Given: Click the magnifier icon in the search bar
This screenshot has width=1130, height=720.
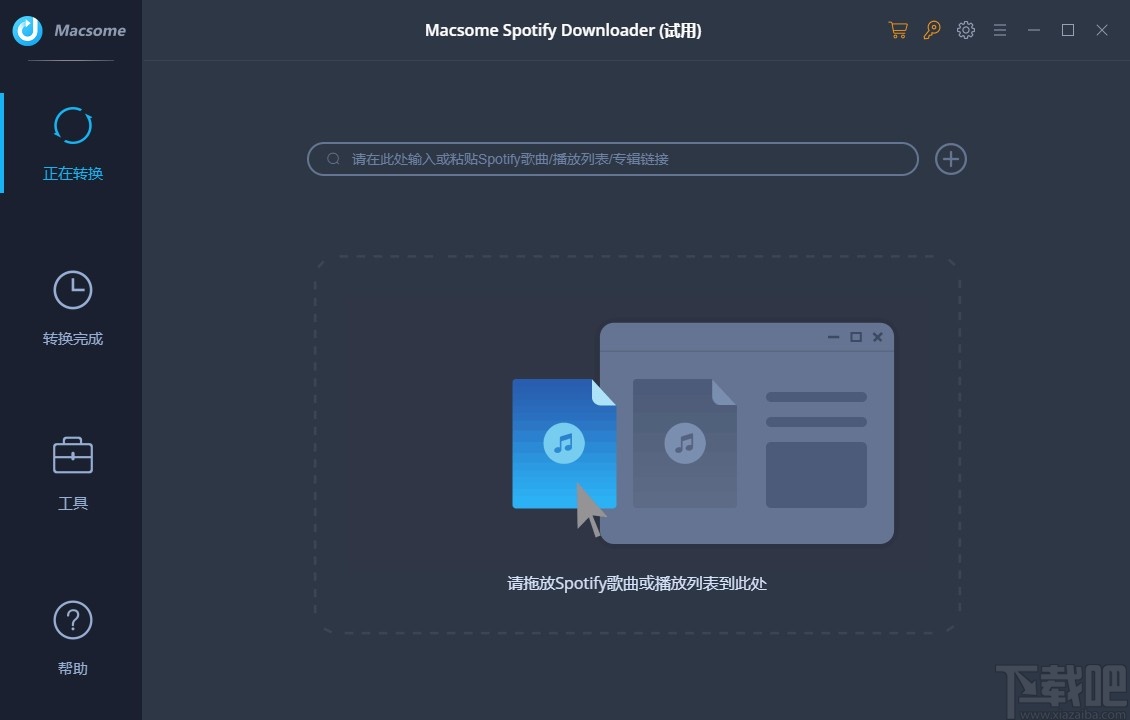Looking at the screenshot, I should (333, 159).
